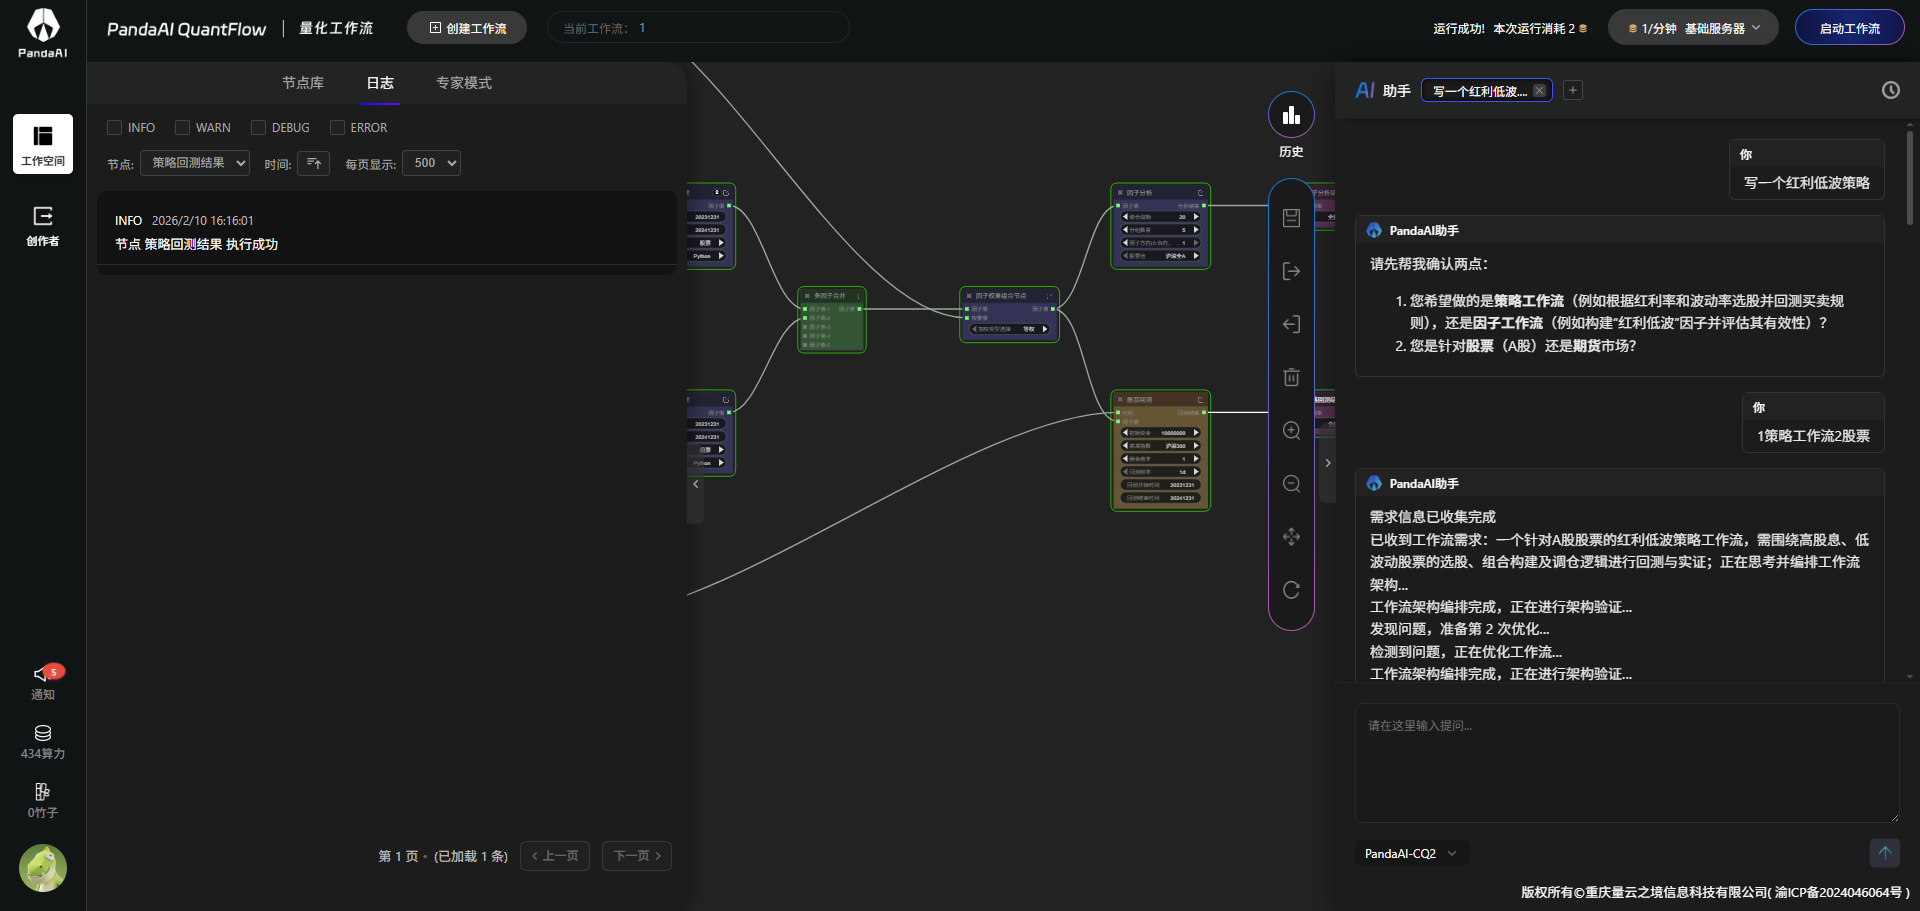The image size is (1920, 911).
Task: Zoom out on the workflow canvas
Action: tap(1291, 484)
